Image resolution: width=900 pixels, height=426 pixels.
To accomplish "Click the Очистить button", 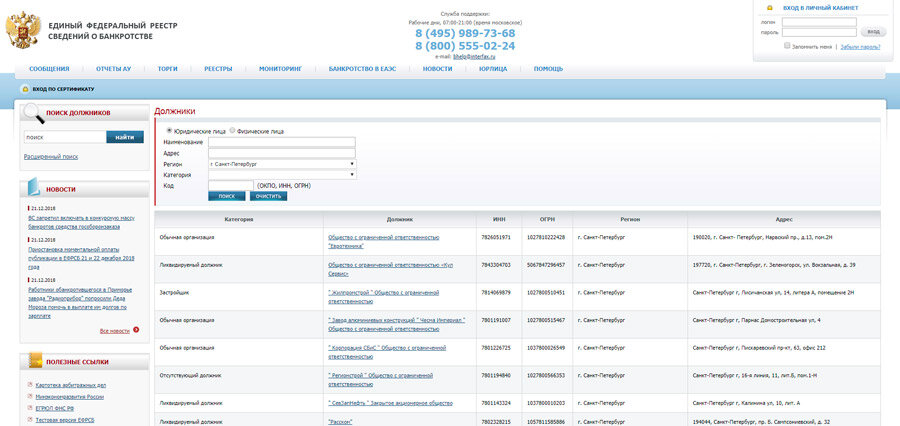I will click(x=268, y=196).
